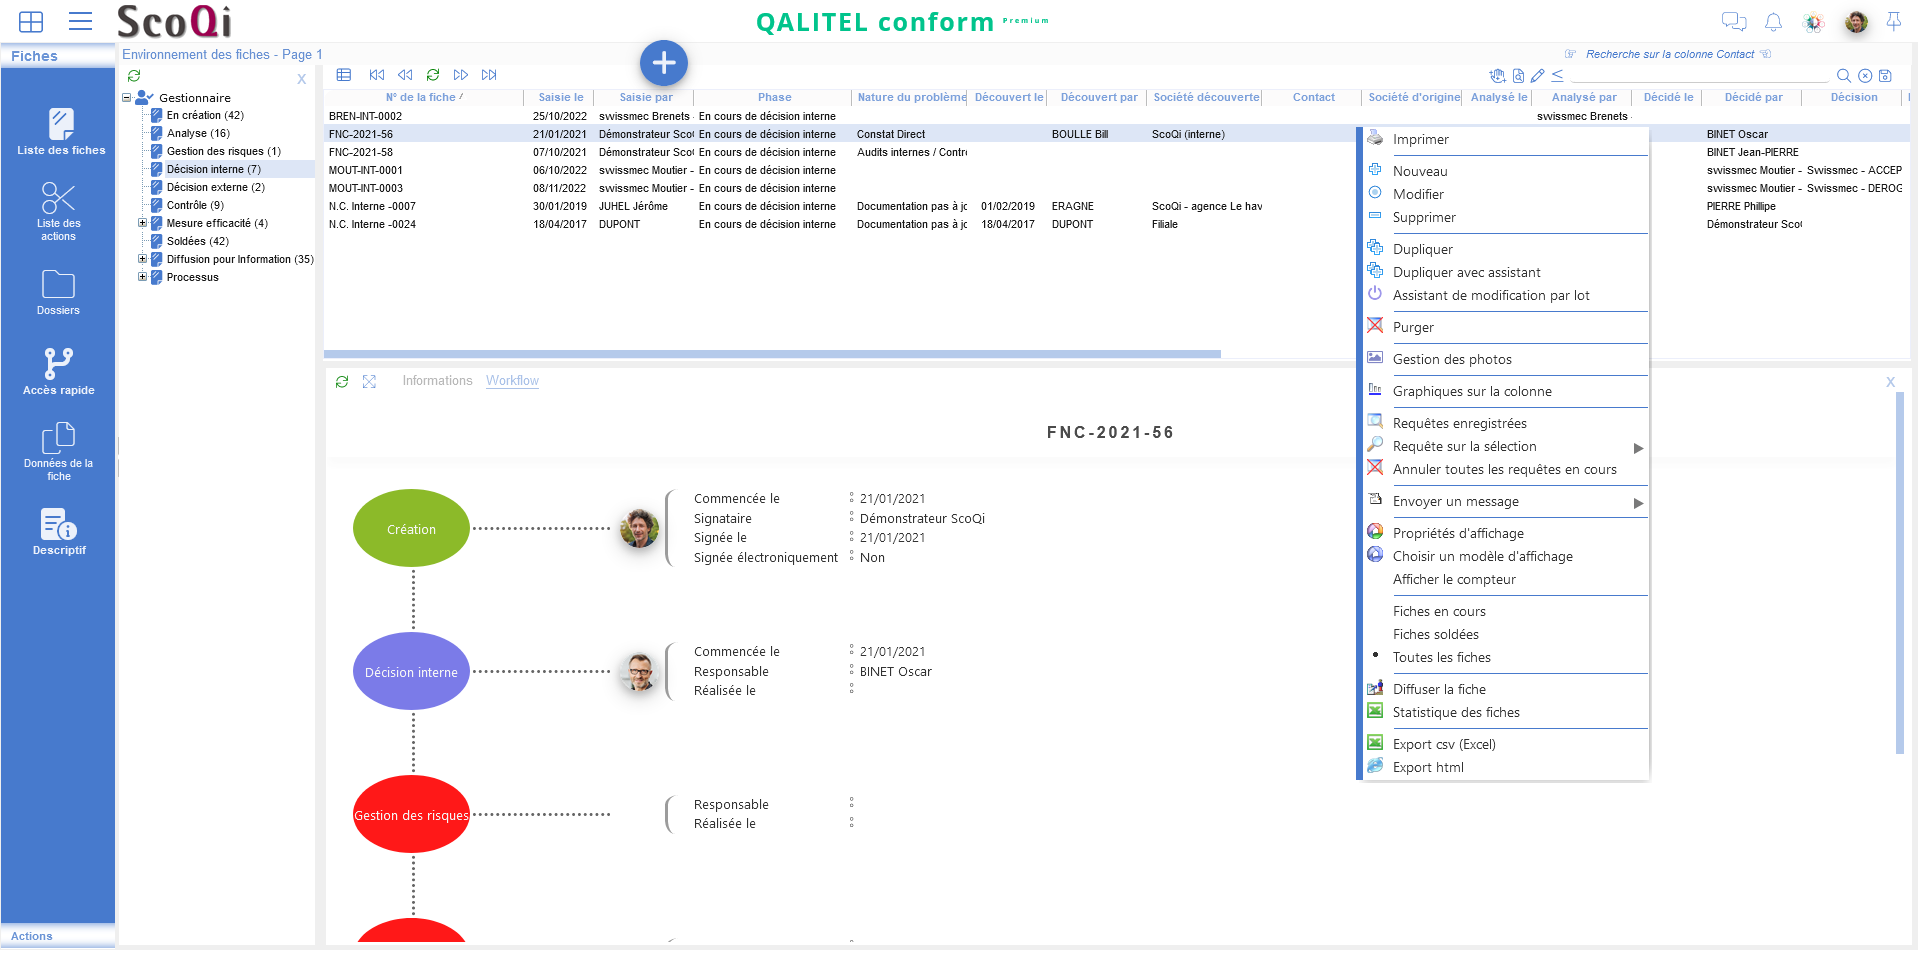Open the chat messages icon
The image size is (1920, 955).
(x=1733, y=22)
